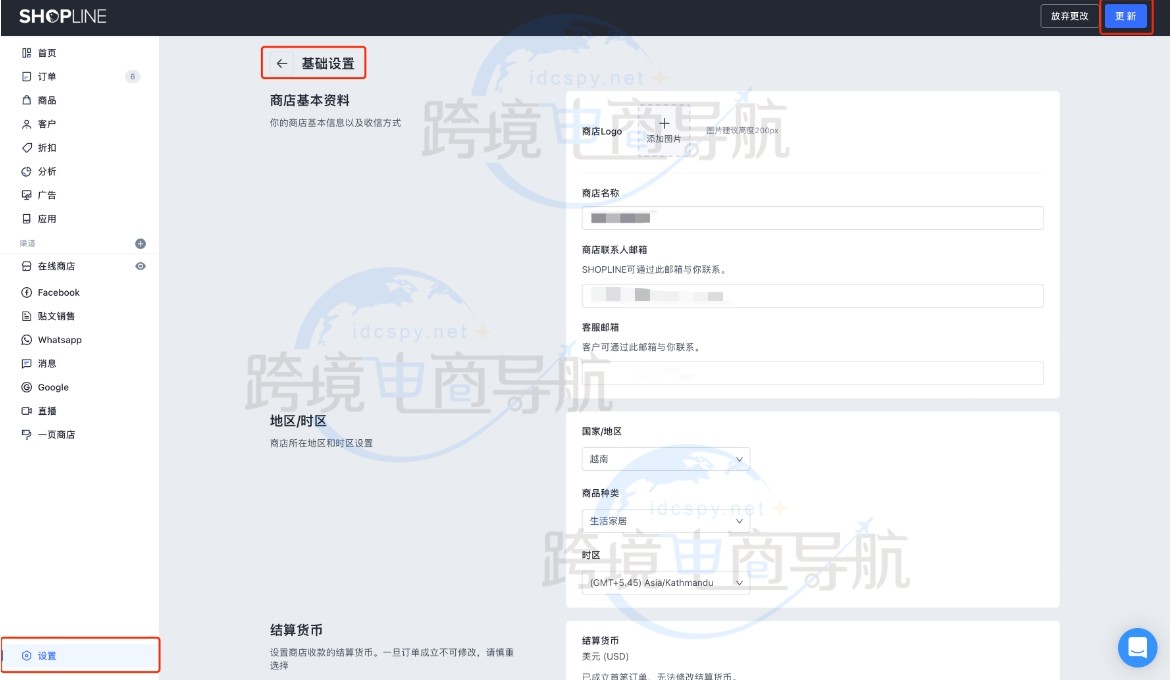
Task: Open 直播 in the sidebar
Action: [47, 411]
